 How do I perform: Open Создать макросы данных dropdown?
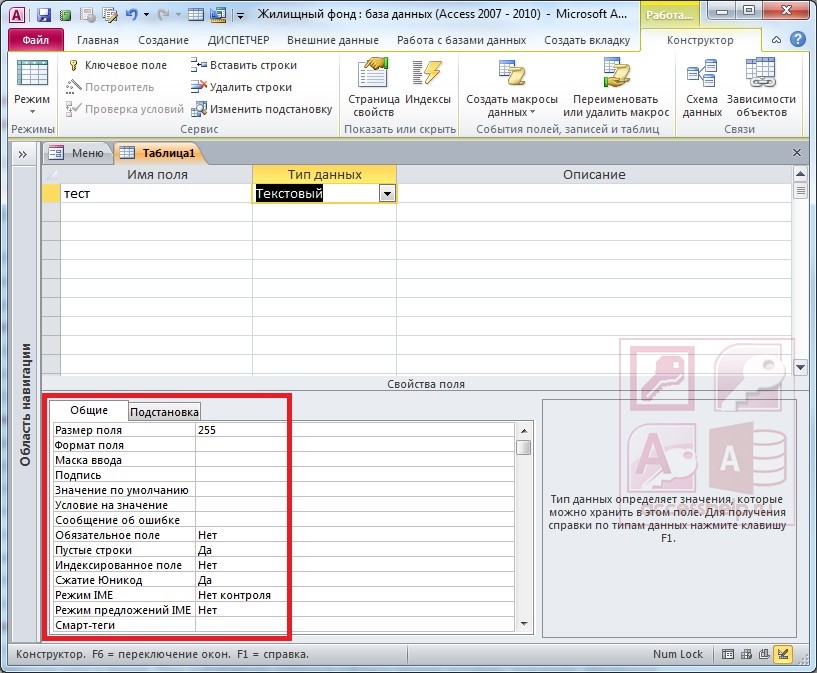pyautogui.click(x=511, y=88)
